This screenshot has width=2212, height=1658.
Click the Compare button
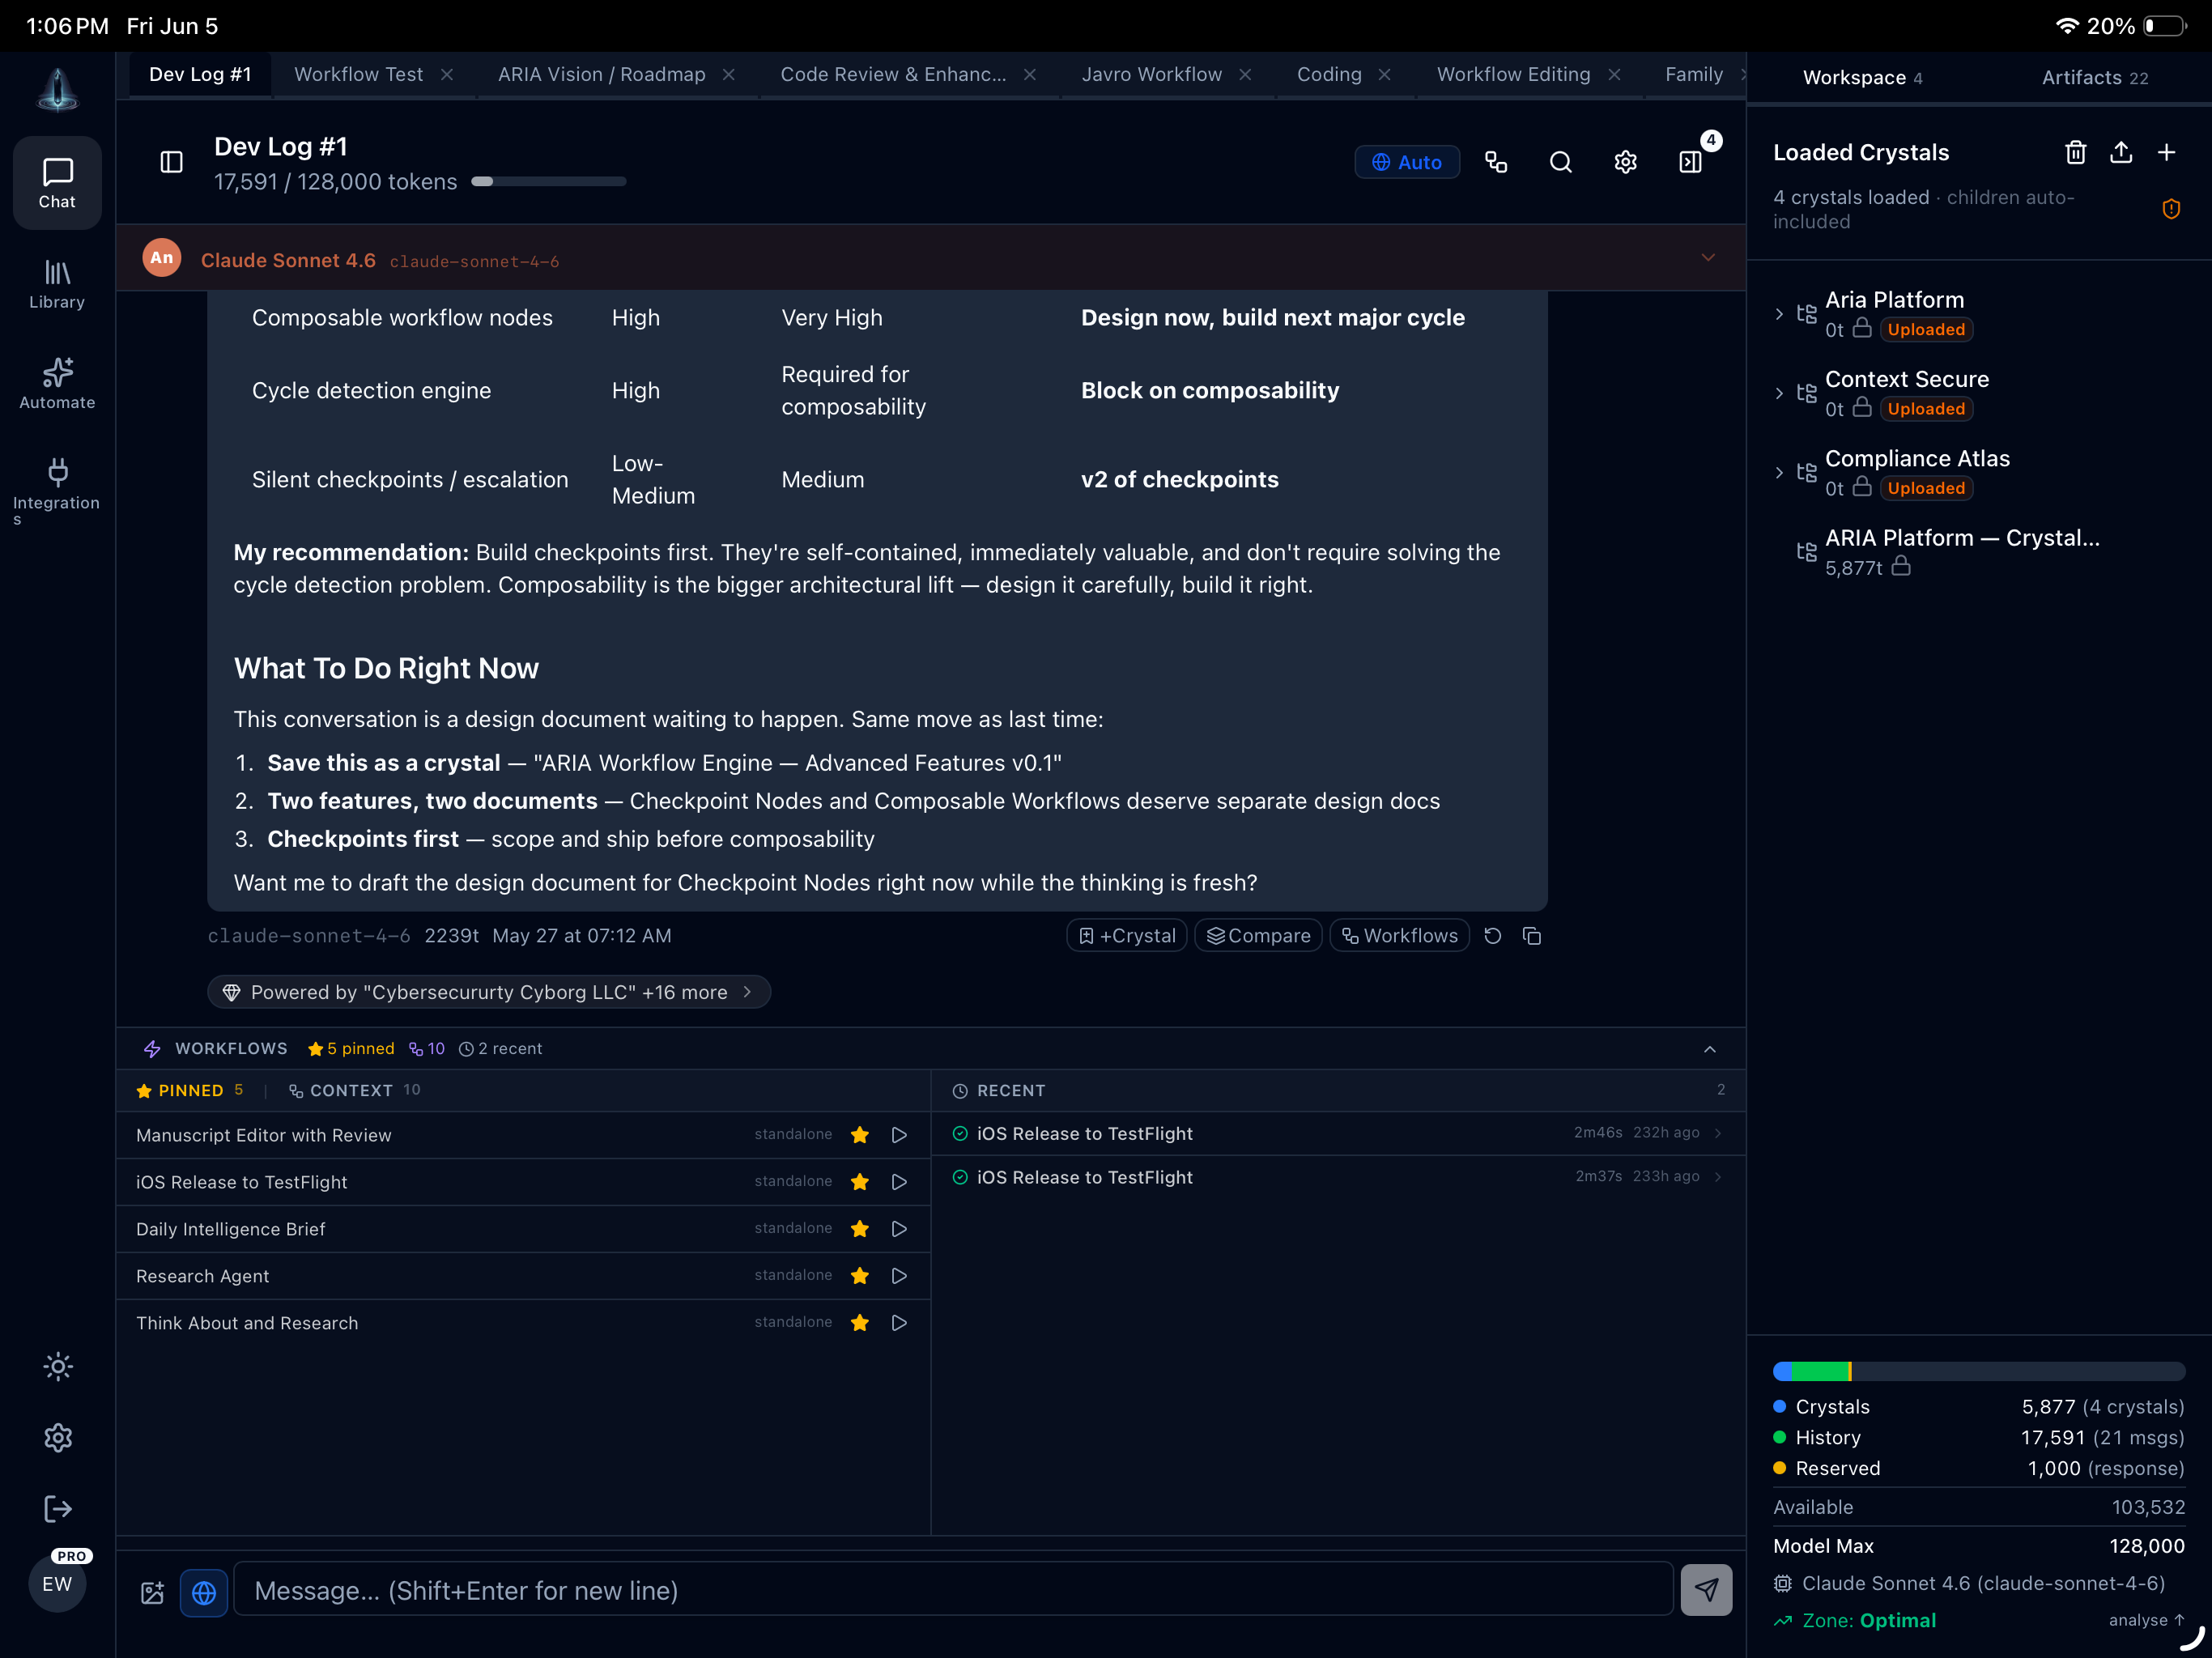coord(1258,935)
